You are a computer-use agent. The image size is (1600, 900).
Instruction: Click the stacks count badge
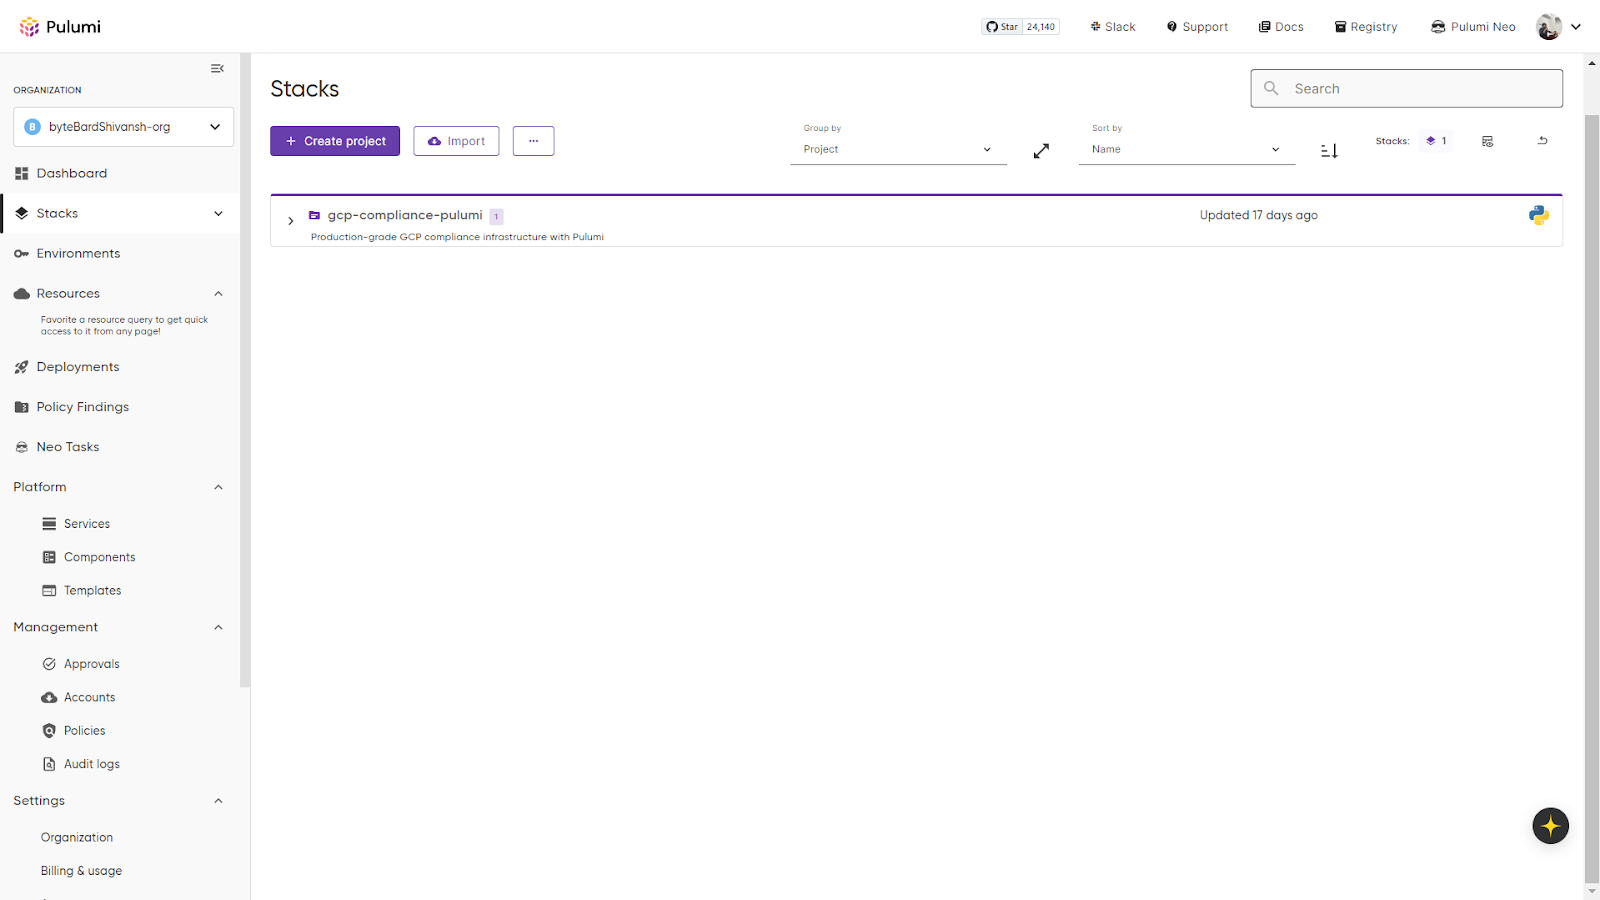1437,141
